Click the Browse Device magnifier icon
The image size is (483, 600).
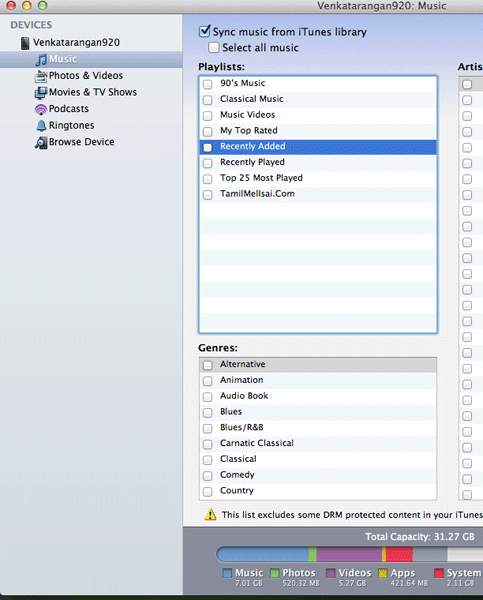click(x=41, y=142)
